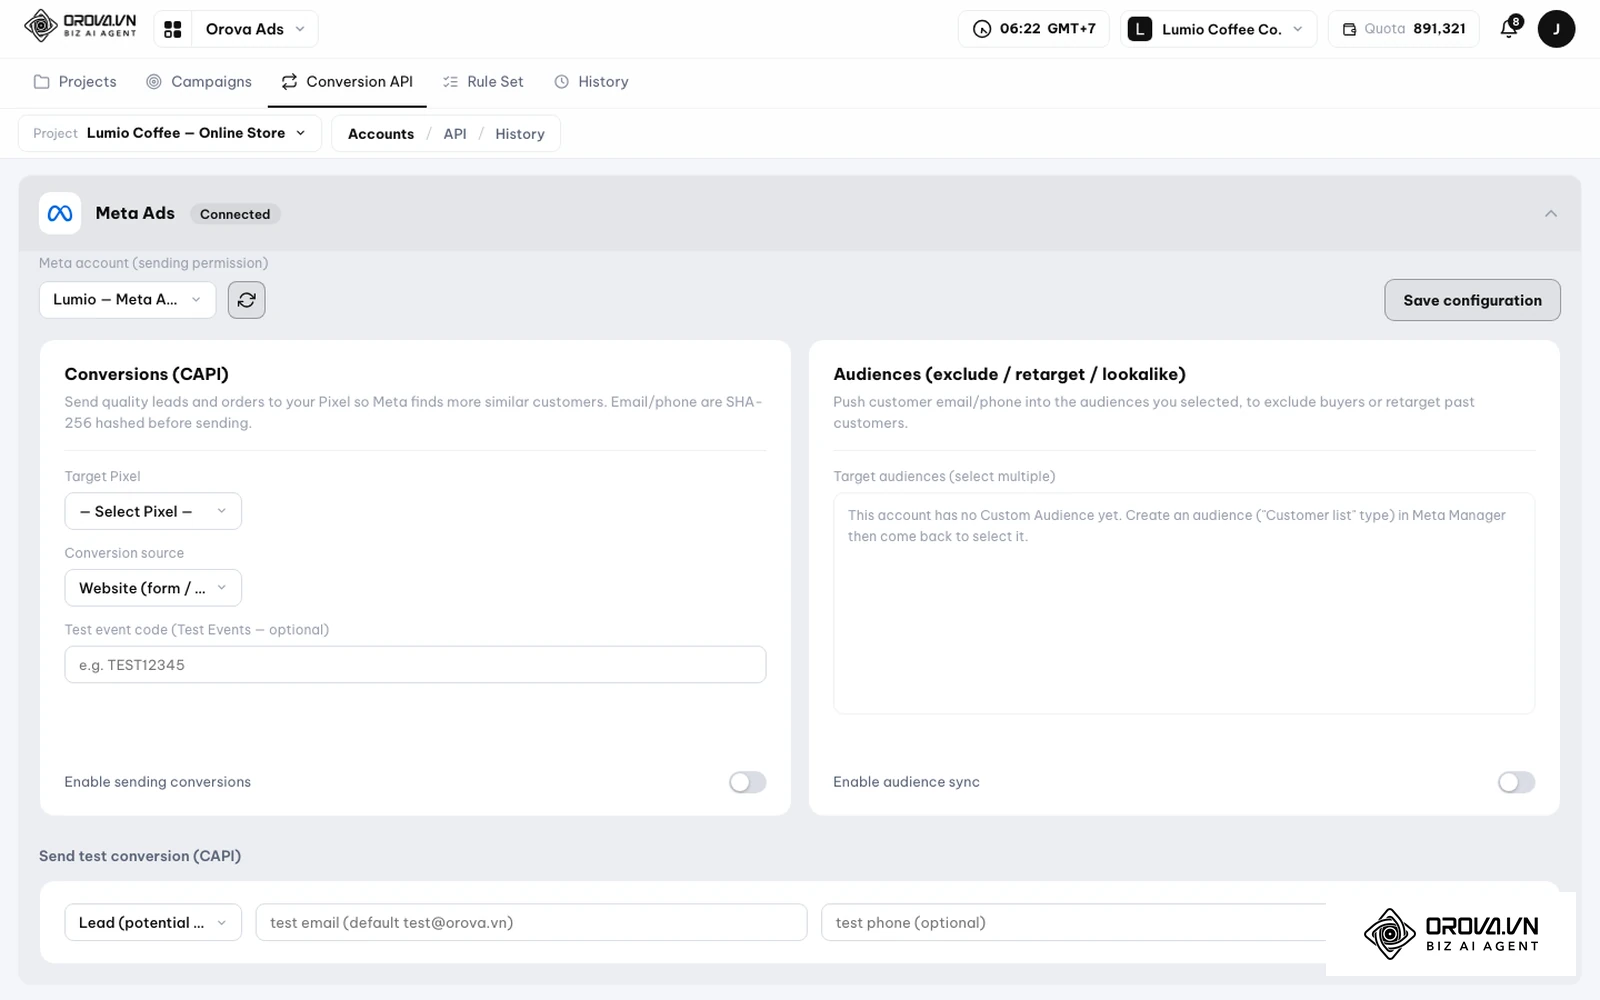
Task: Click the Conversions (CAPI) heading
Action: click(x=147, y=374)
